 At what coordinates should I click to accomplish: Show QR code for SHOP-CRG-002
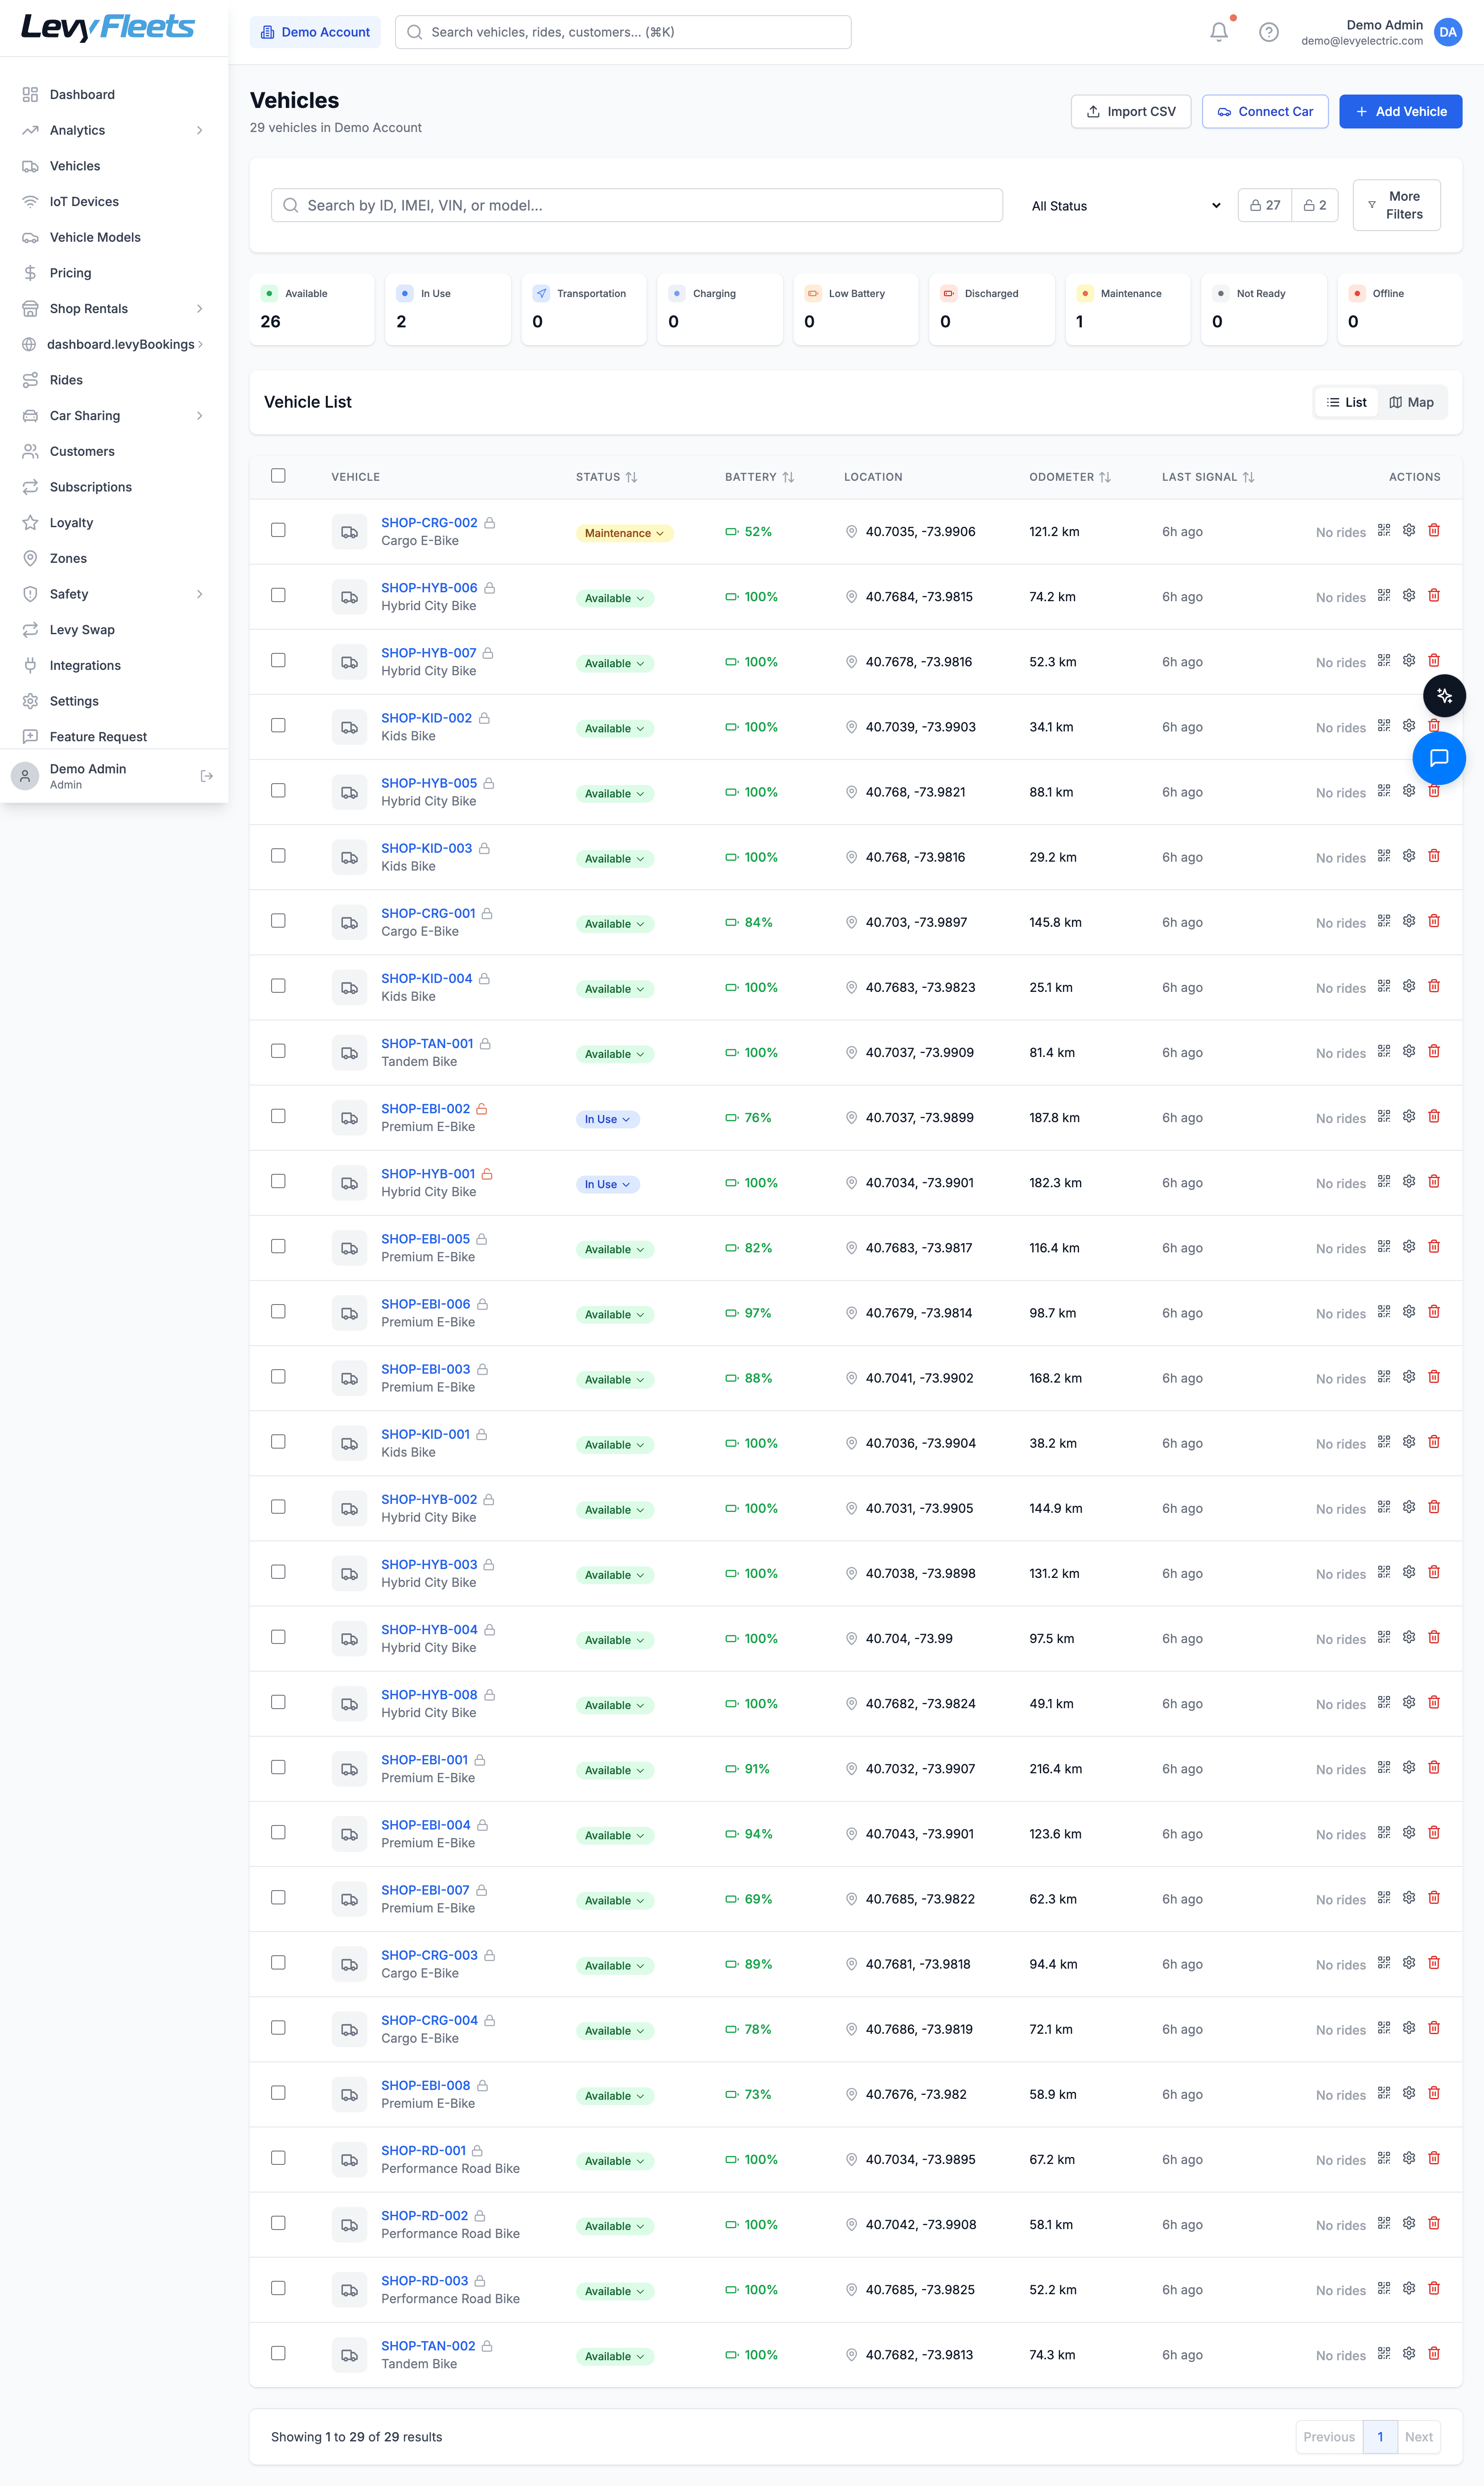coord(1384,530)
